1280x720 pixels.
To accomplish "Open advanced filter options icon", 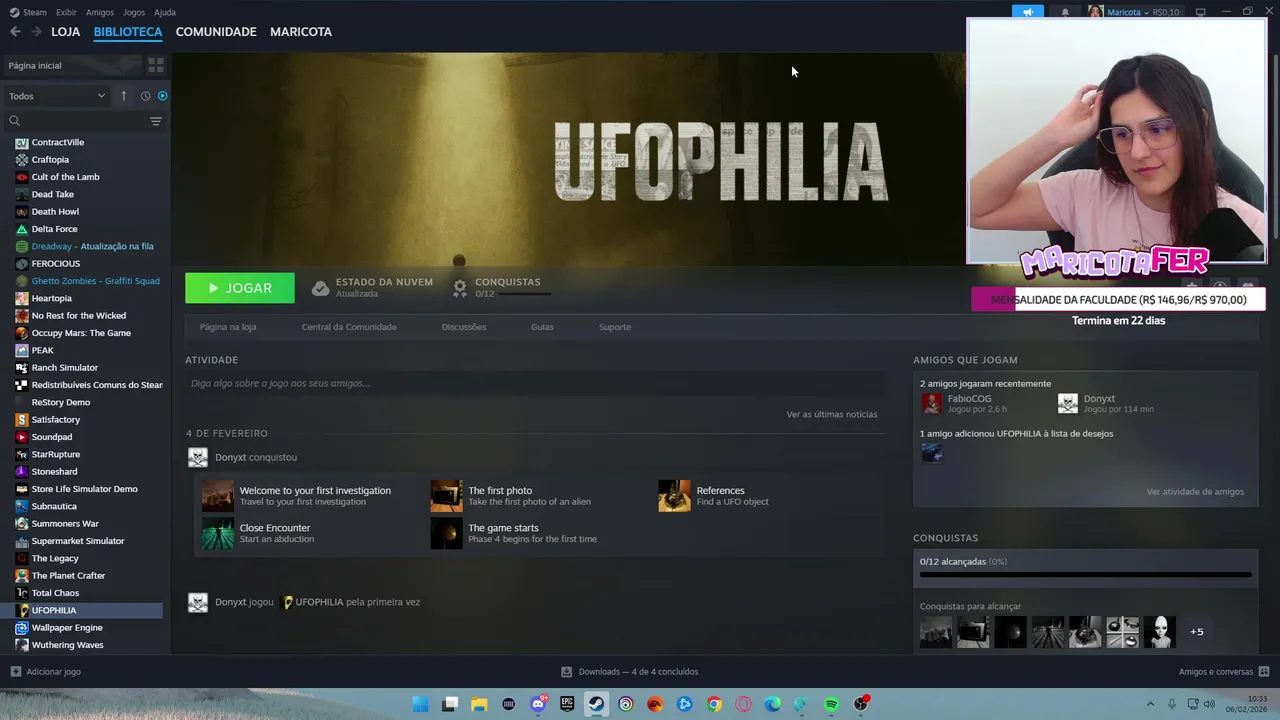I will 156,121.
